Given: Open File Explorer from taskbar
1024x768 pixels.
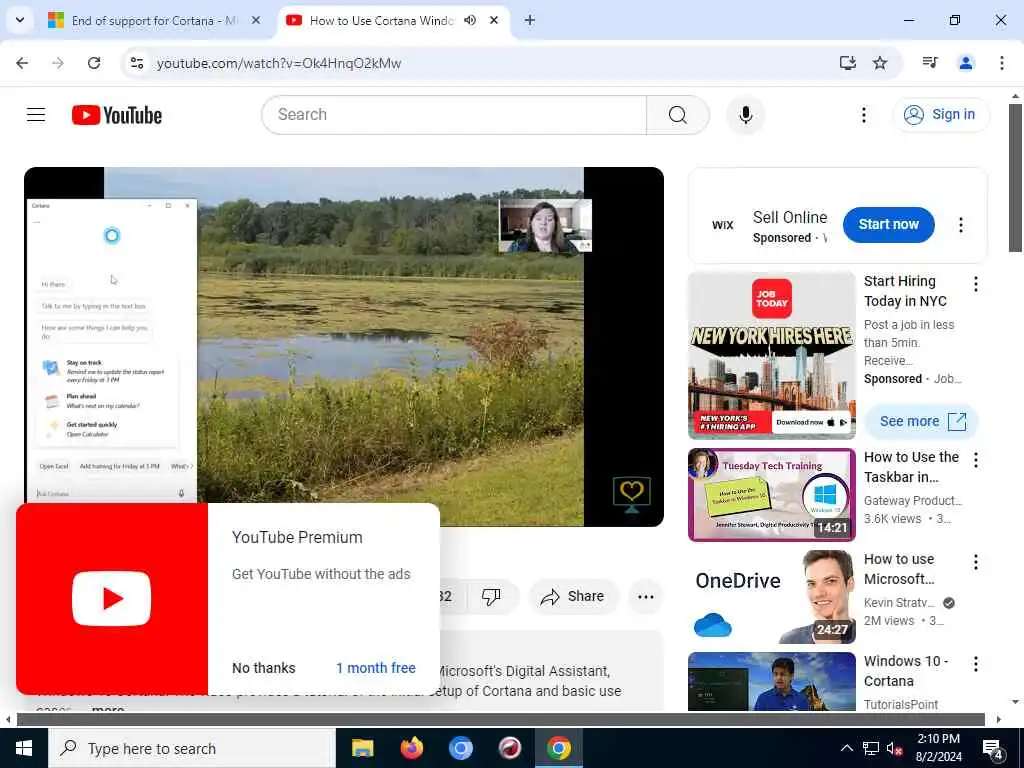Looking at the screenshot, I should 362,748.
